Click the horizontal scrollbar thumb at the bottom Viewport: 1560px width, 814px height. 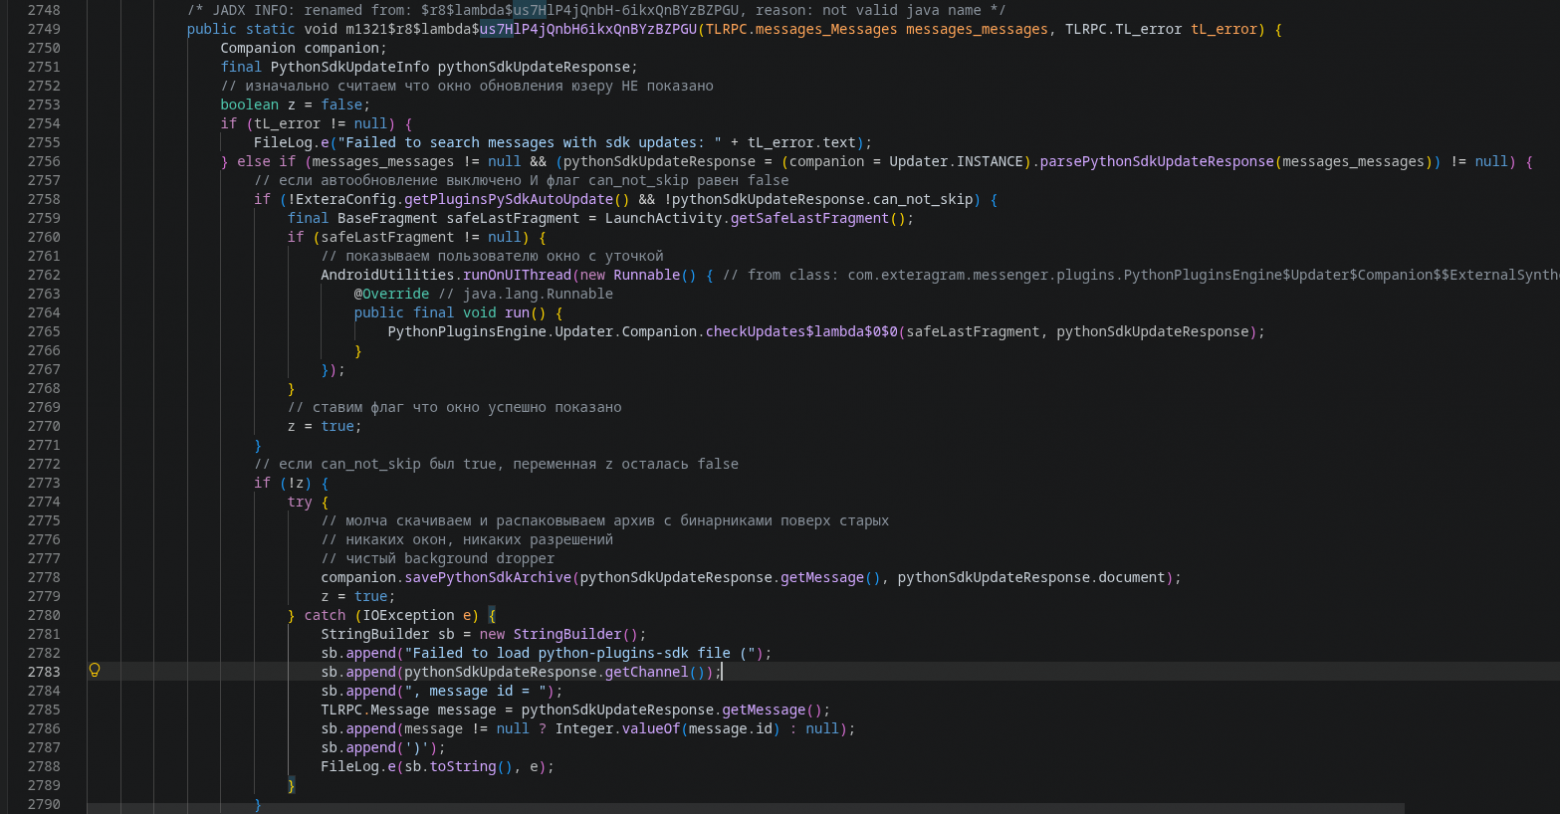746,808
